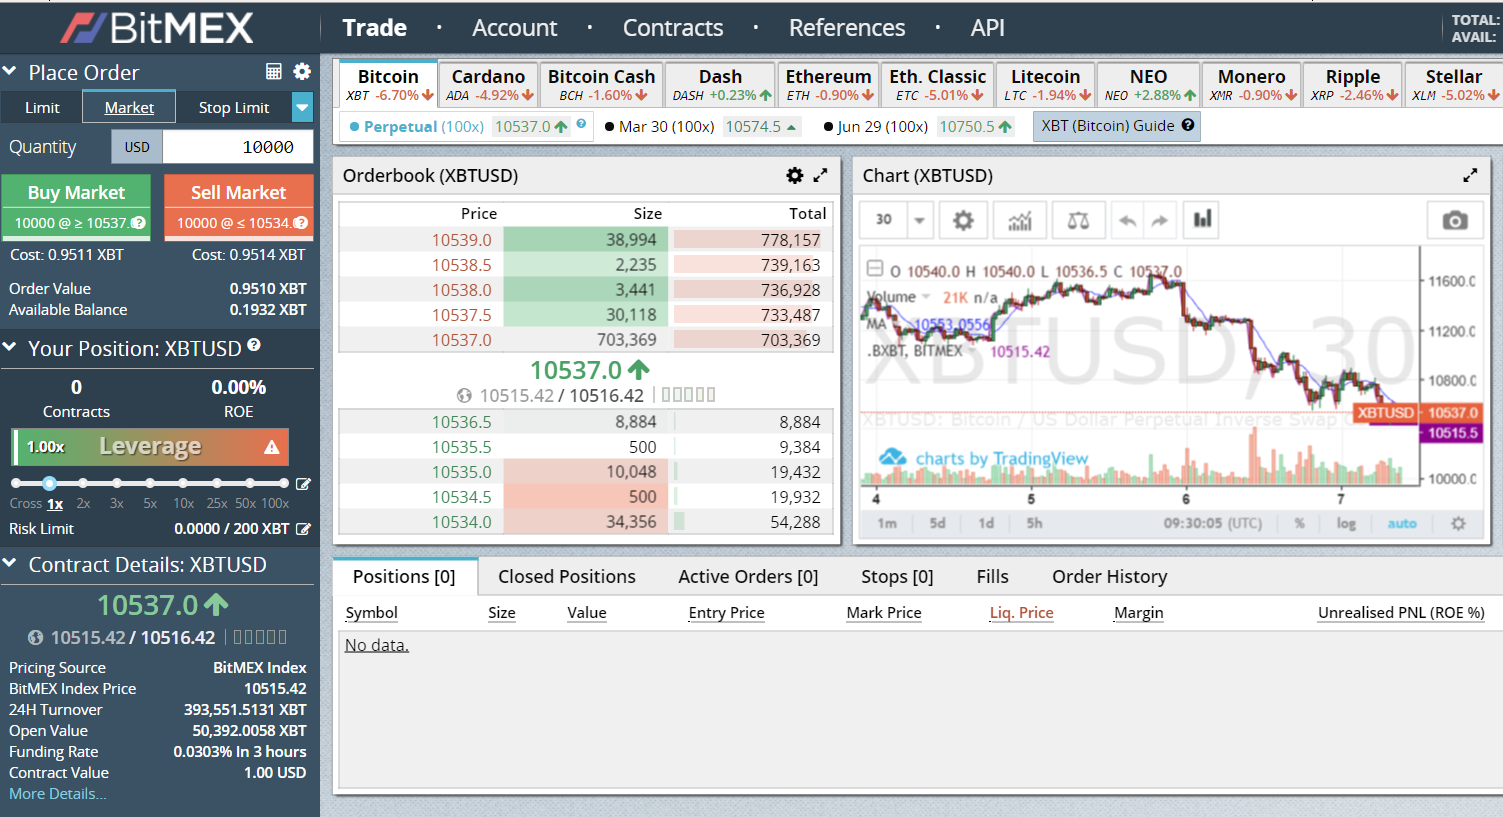The width and height of the screenshot is (1503, 817).
Task: Open More Details link
Action: click(57, 794)
